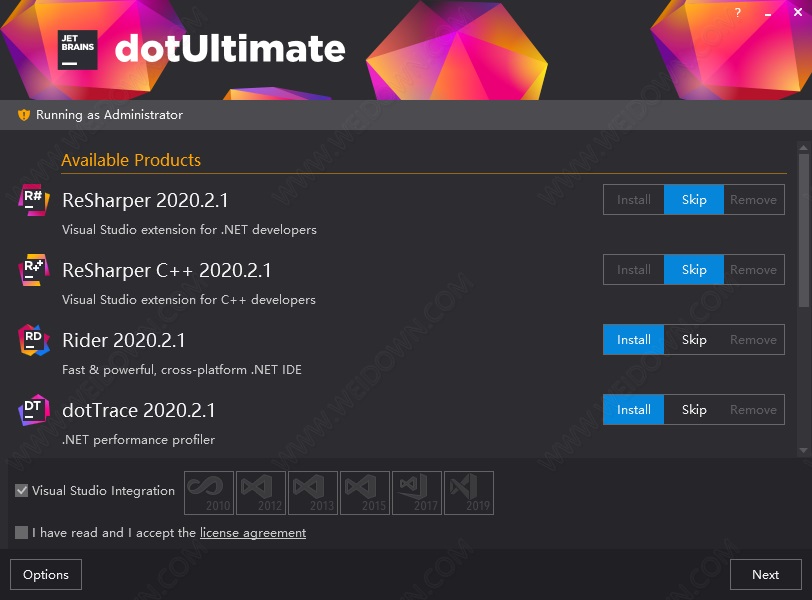Set dotTrace 2020.2.1 to Skip
Viewport: 812px width, 600px height.
tap(694, 410)
